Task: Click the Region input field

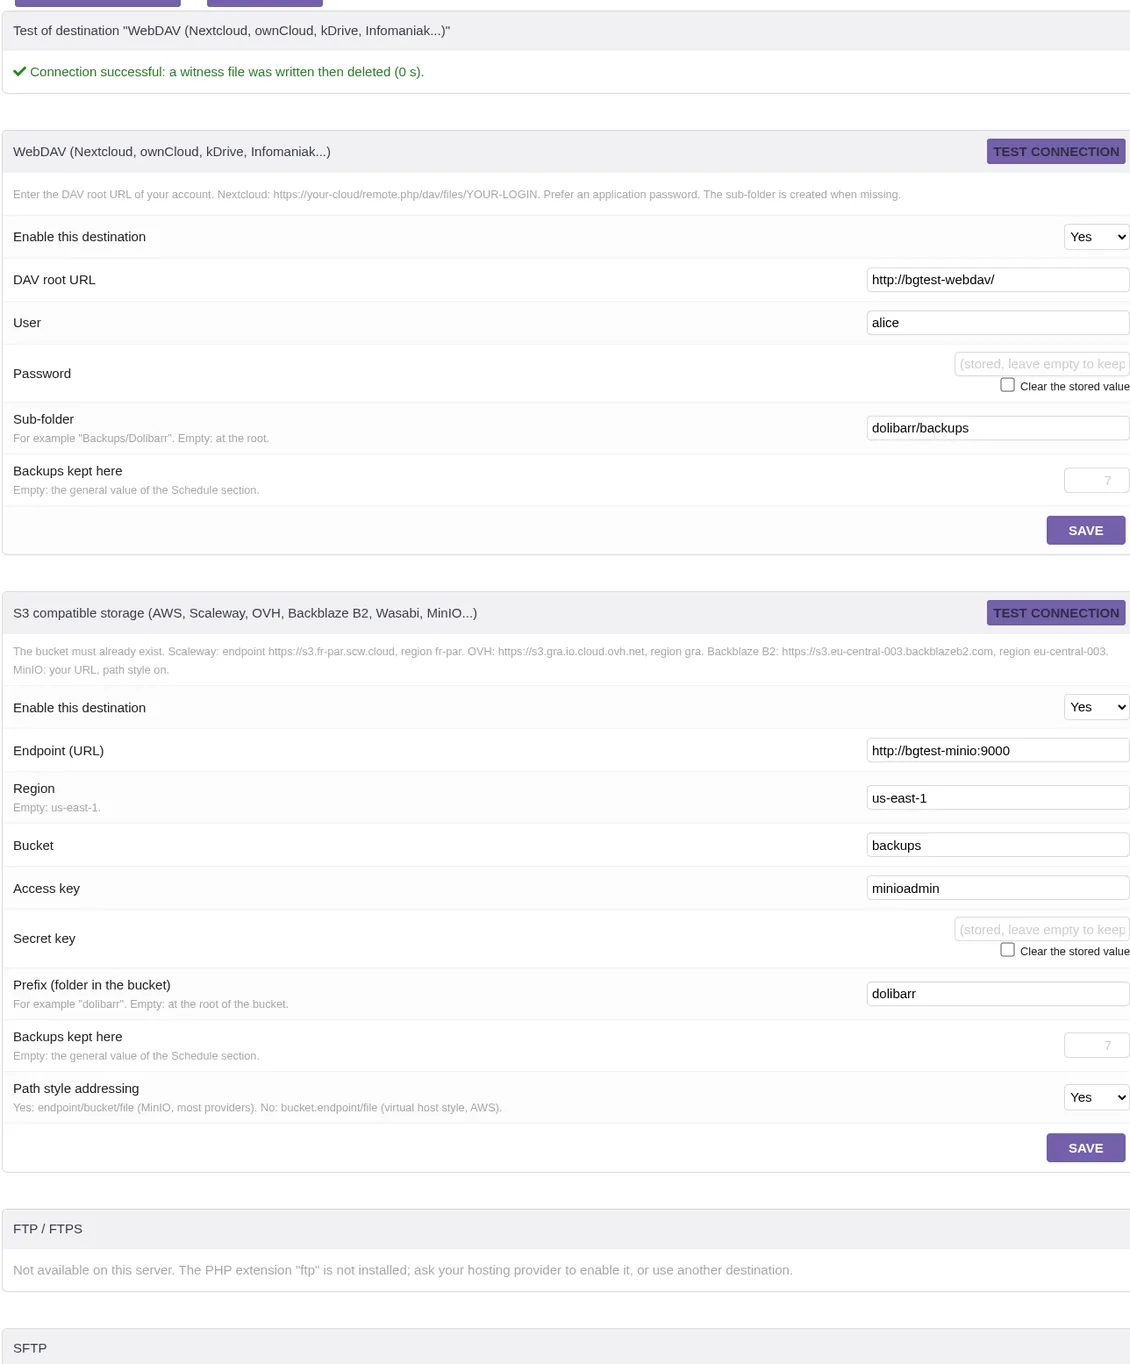Action: coord(998,798)
